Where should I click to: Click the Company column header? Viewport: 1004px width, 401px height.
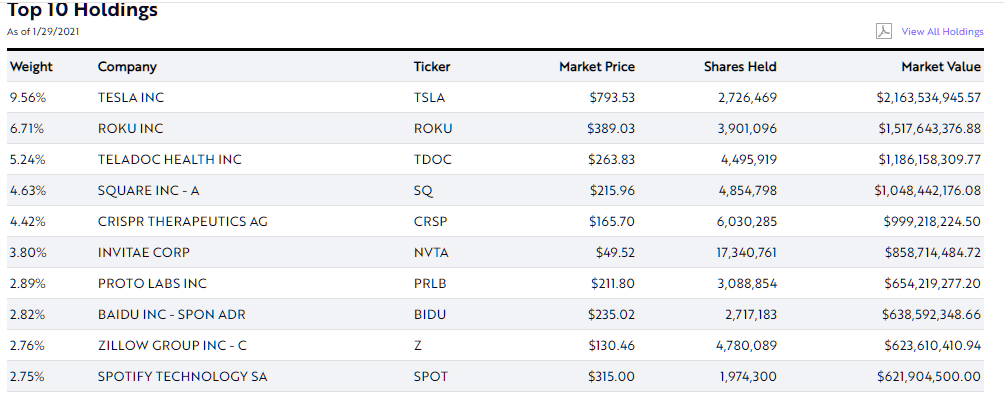pos(127,67)
